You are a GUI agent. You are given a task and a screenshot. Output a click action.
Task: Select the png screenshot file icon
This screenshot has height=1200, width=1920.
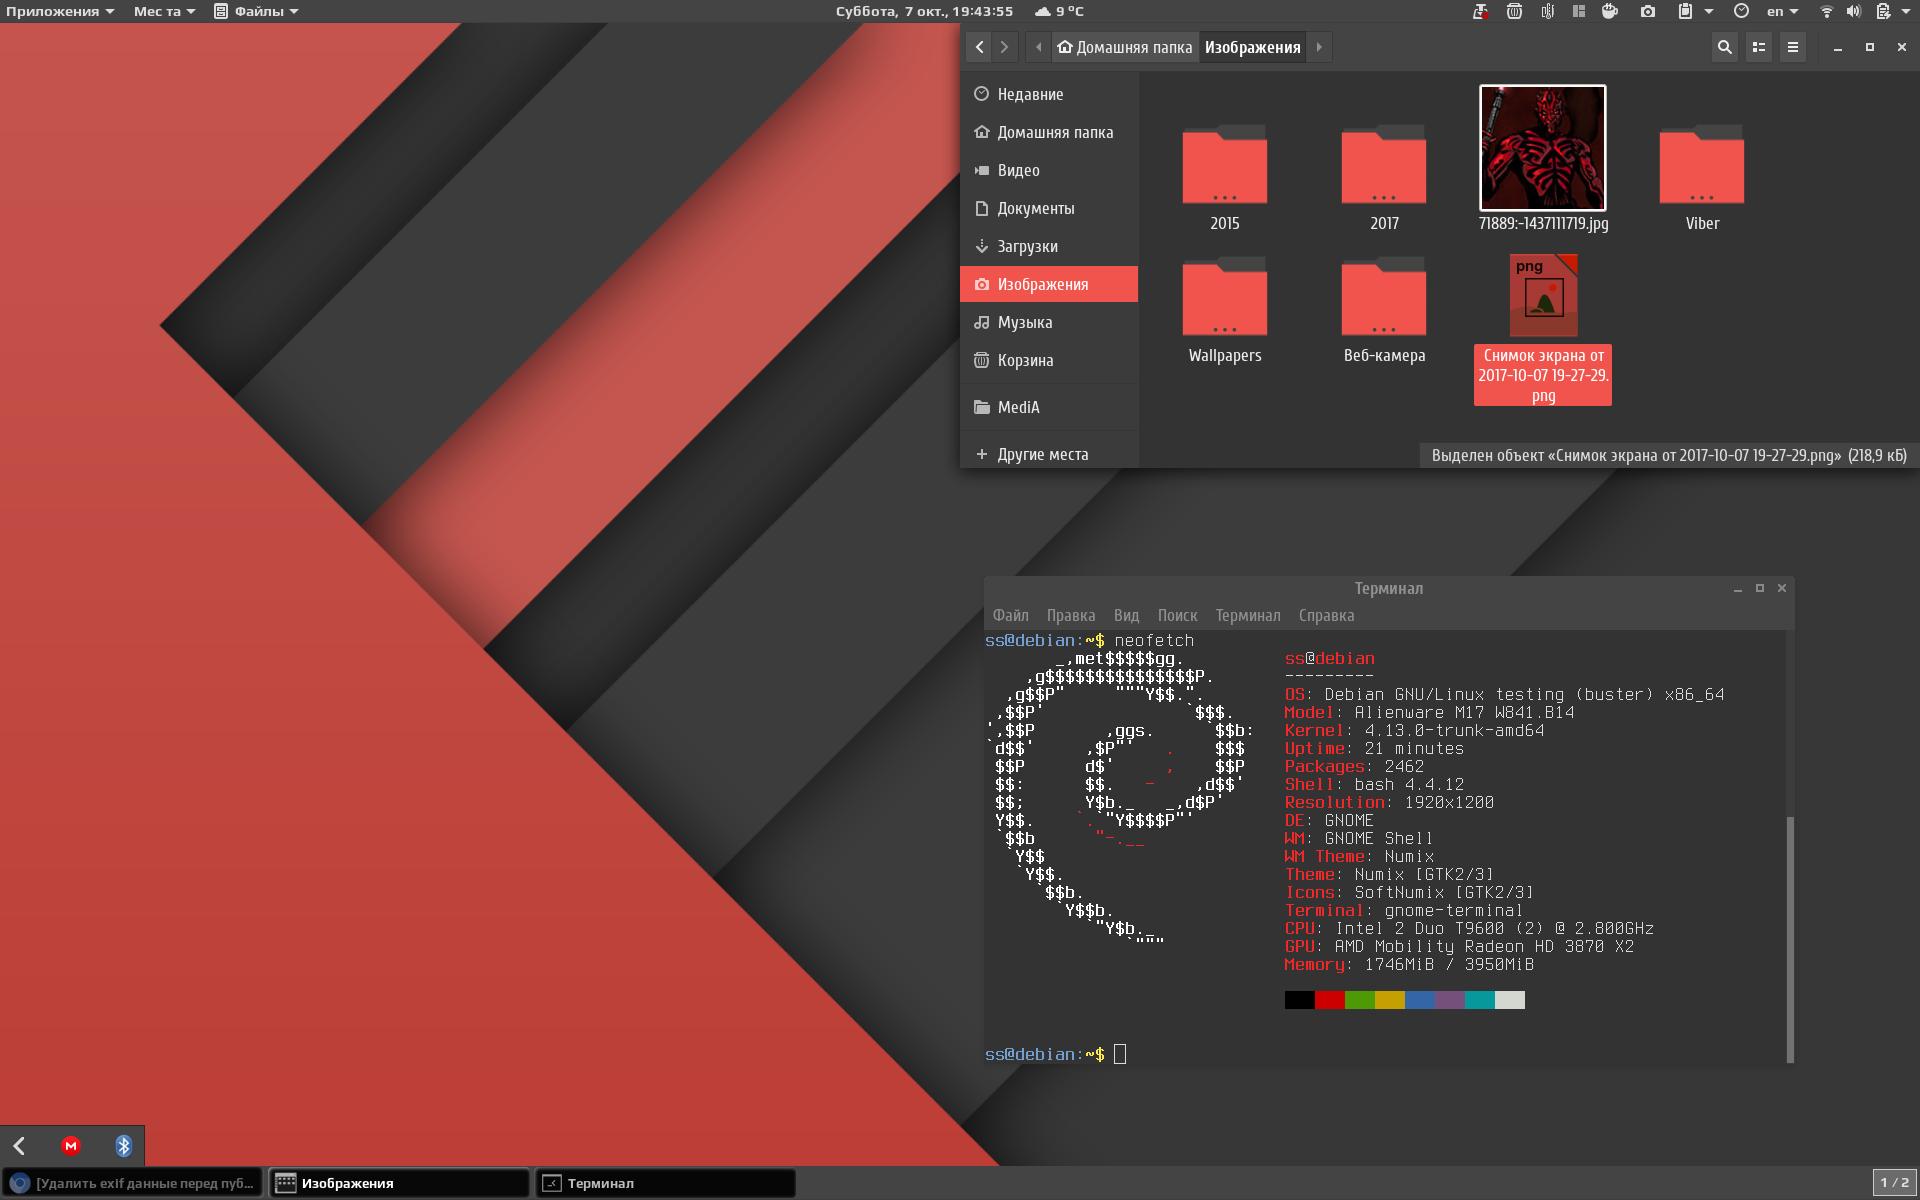(1543, 295)
